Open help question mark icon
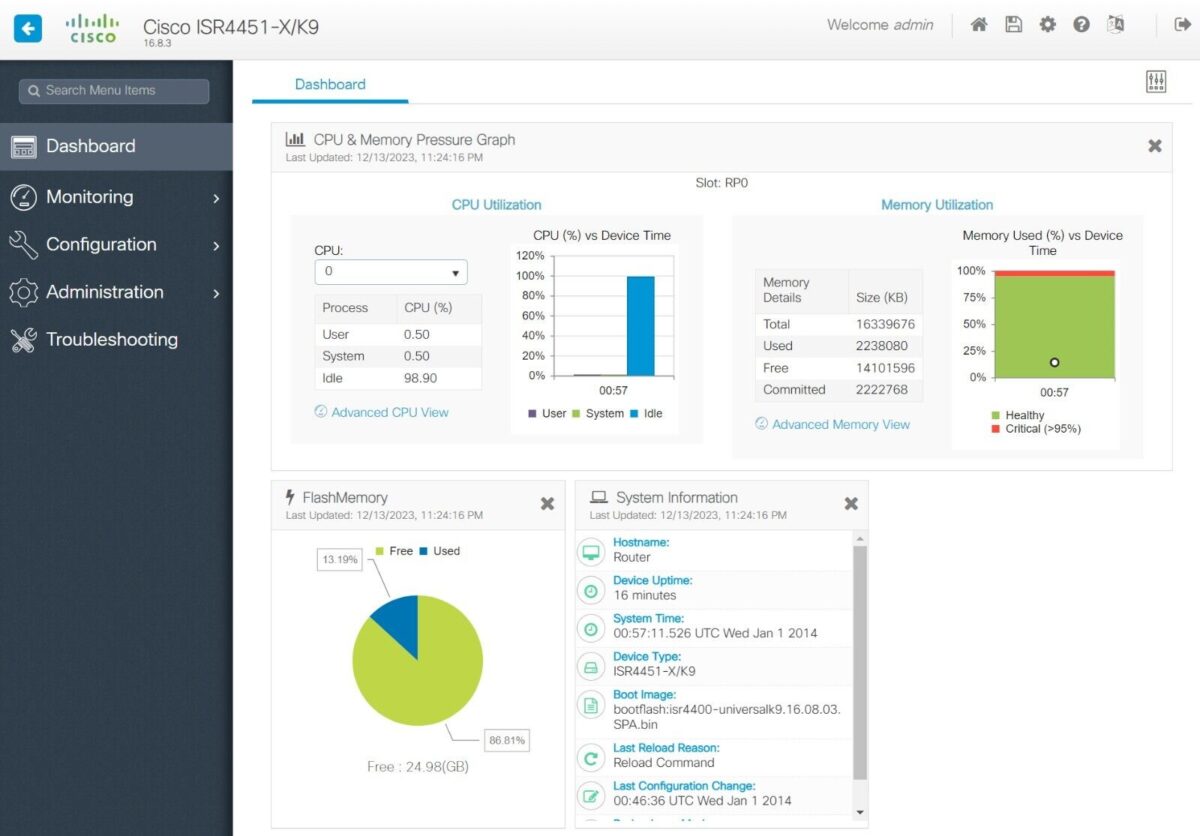 [1081, 25]
